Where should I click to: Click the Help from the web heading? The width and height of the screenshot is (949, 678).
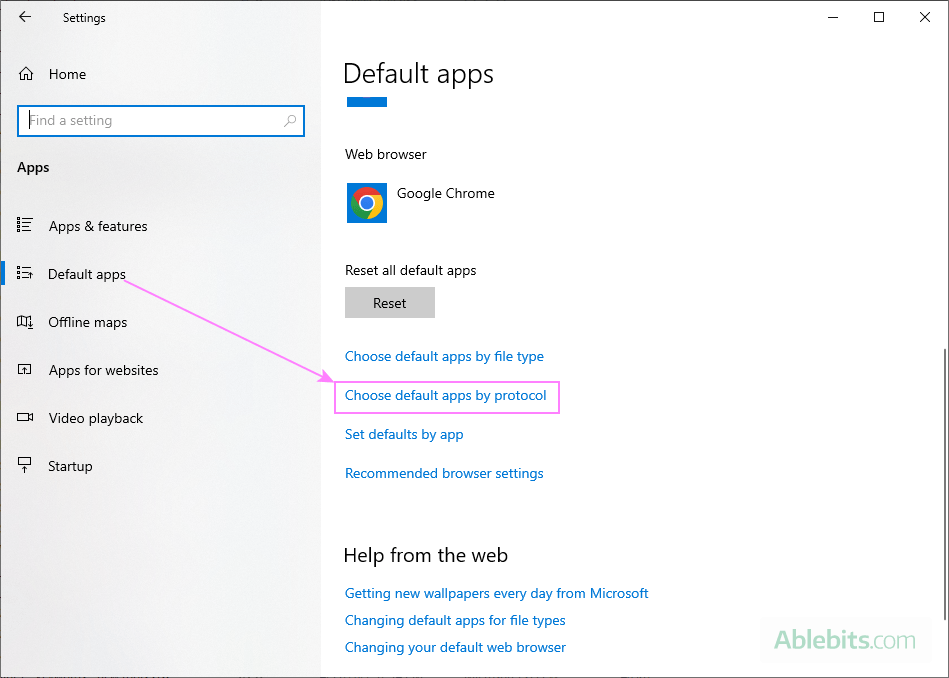(x=425, y=555)
